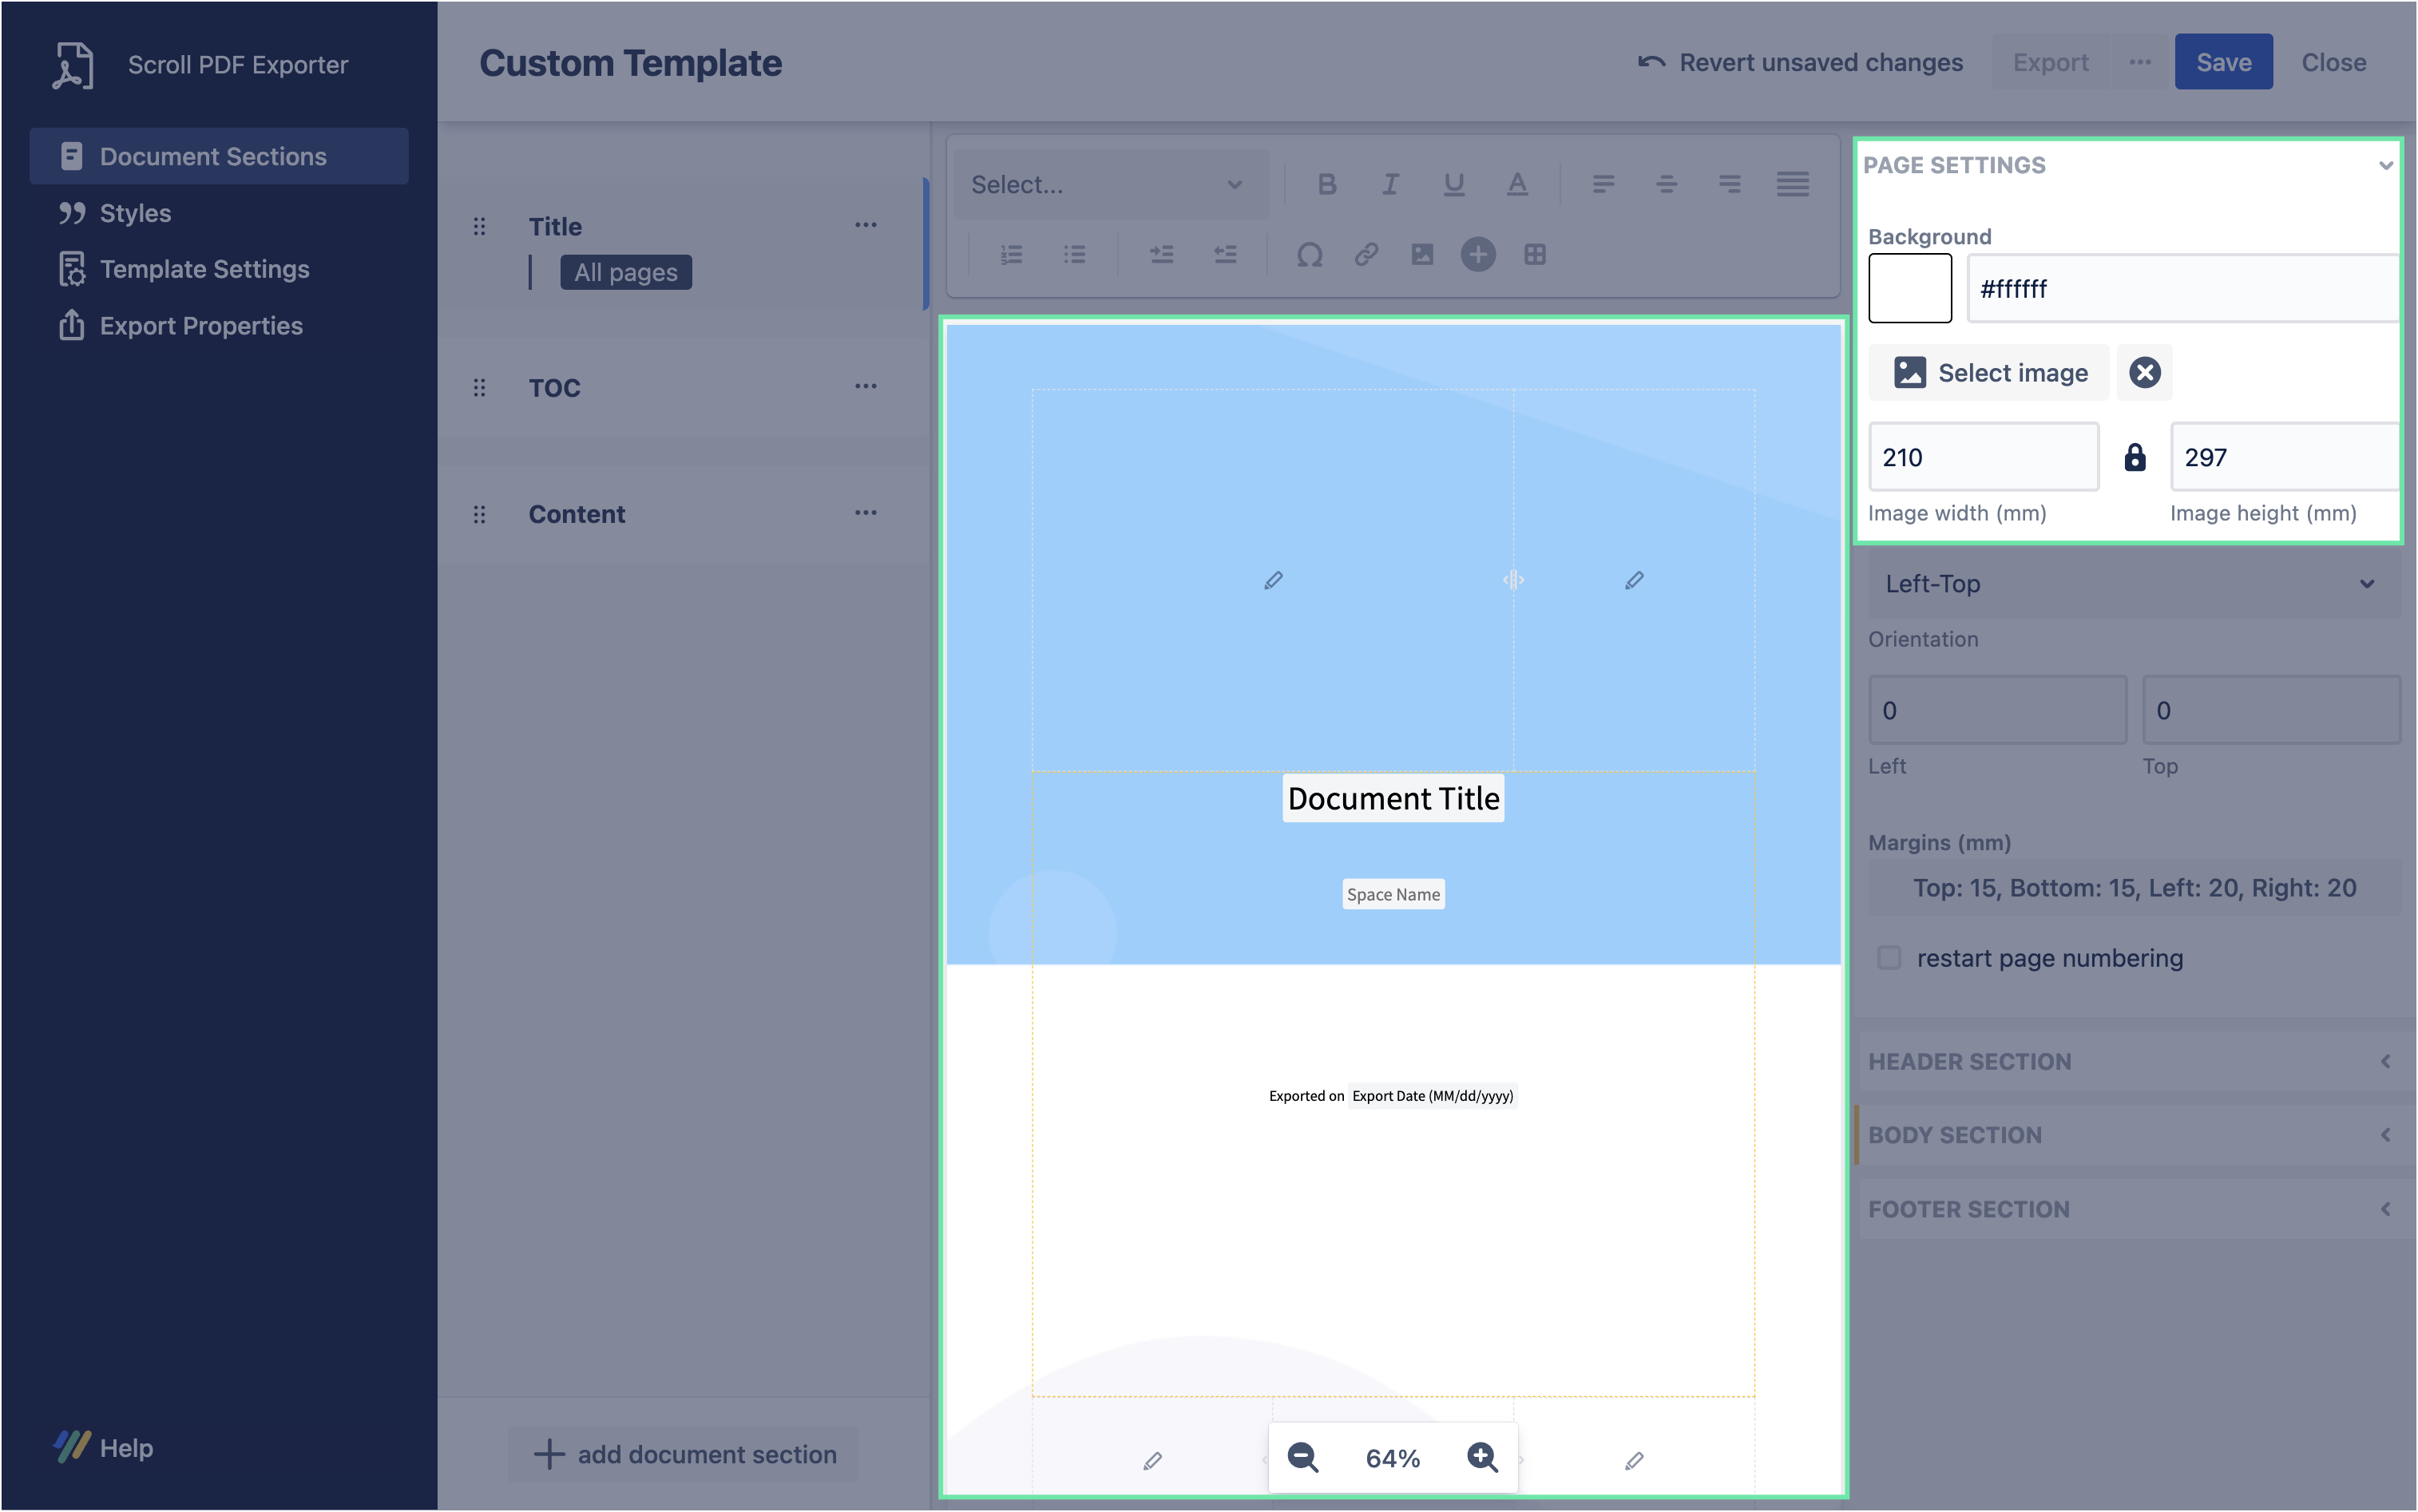This screenshot has width=2418, height=1512.
Task: Click the special character omega icon
Action: point(1309,254)
